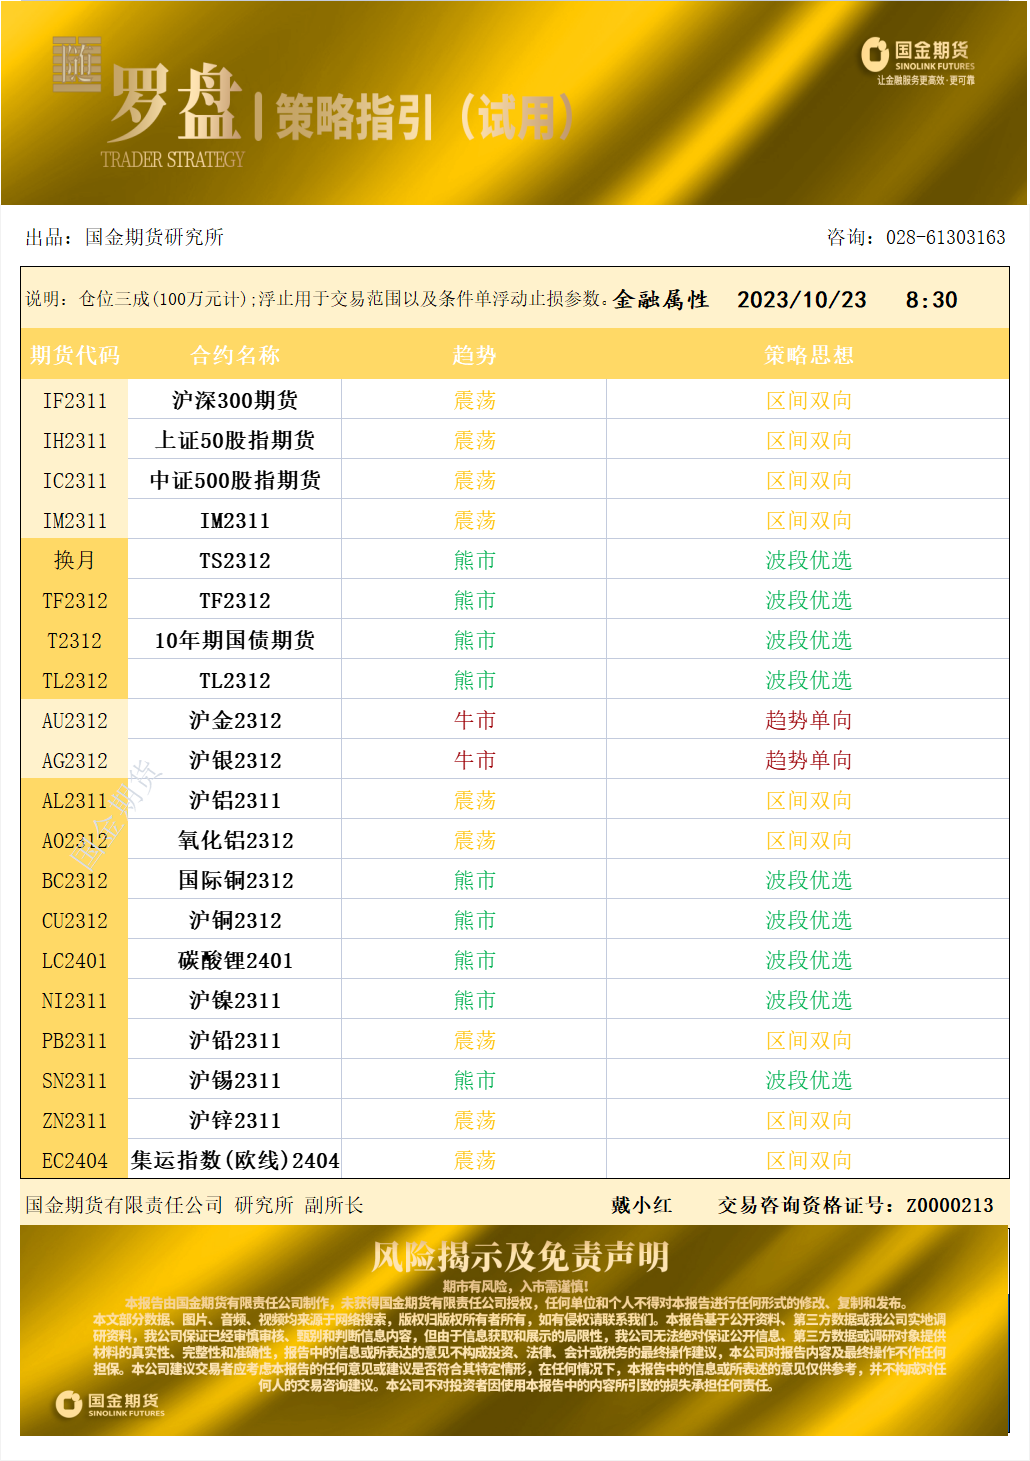The height and width of the screenshot is (1461, 1030).
Task: Click the square seal emblem beside 罗盘 title
Action: click(77, 65)
